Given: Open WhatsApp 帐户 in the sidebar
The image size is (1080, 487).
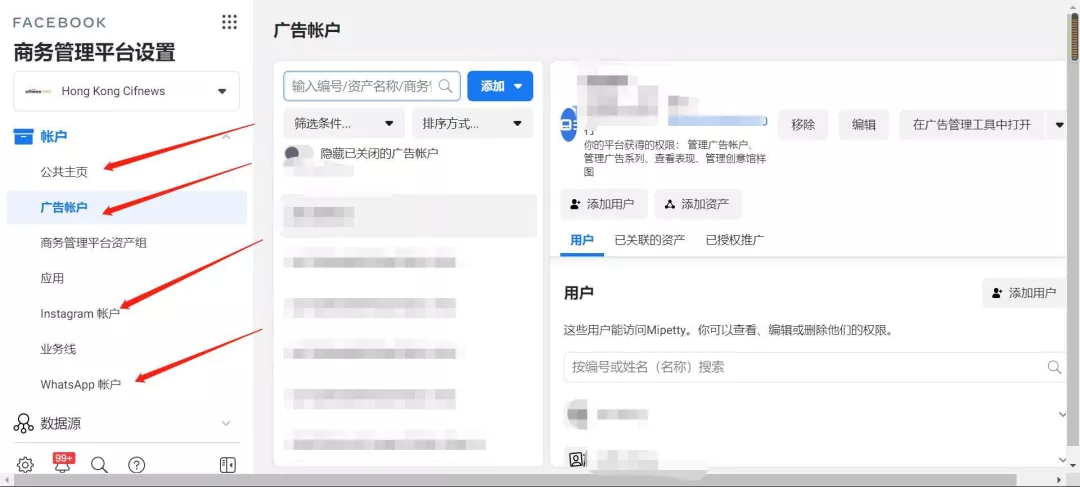Looking at the screenshot, I should 81,384.
